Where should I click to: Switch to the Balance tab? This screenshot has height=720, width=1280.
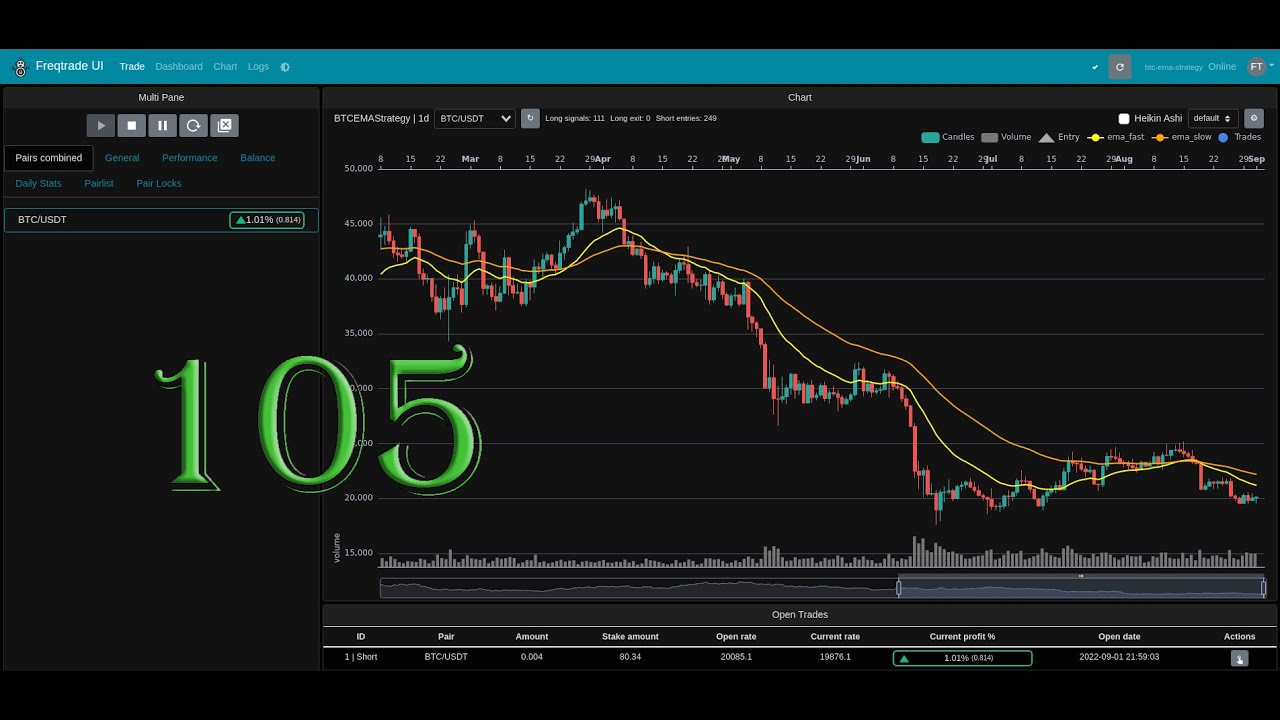(x=258, y=158)
